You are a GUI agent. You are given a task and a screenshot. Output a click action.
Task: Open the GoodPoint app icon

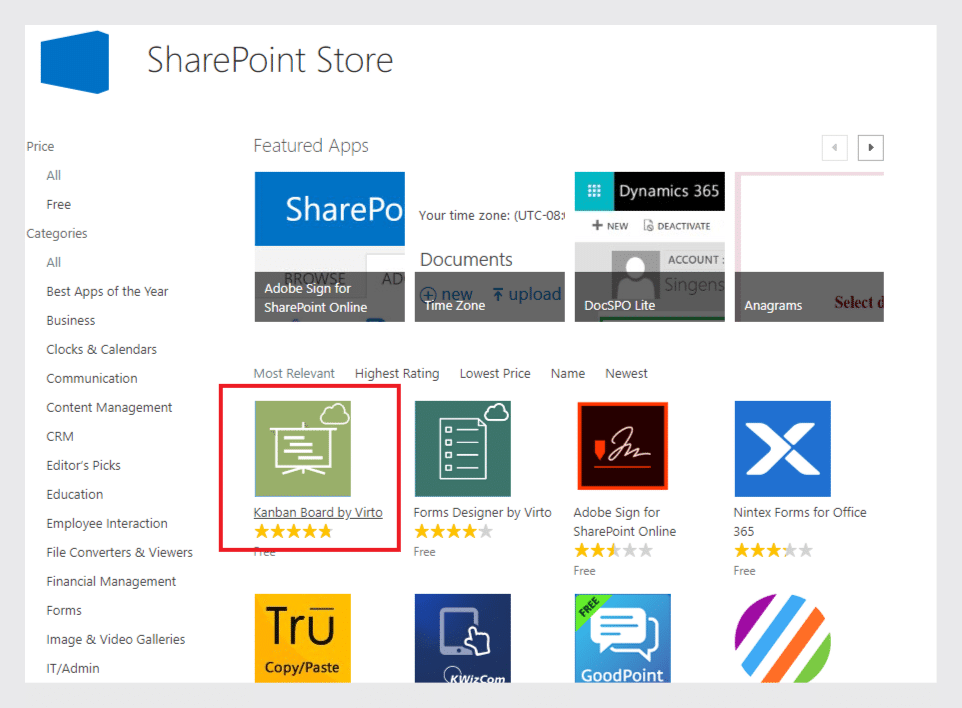coord(622,638)
